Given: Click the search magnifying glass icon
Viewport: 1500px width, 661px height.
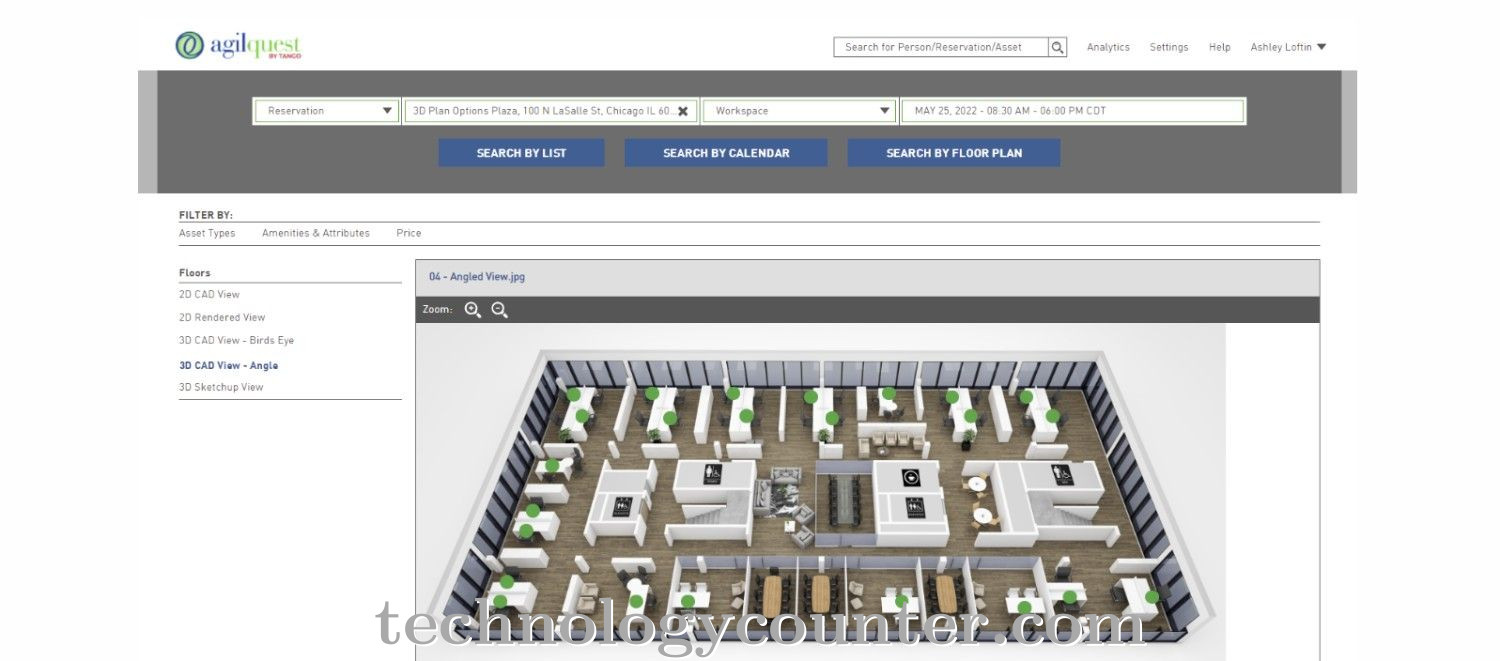Looking at the screenshot, I should [x=1057, y=47].
